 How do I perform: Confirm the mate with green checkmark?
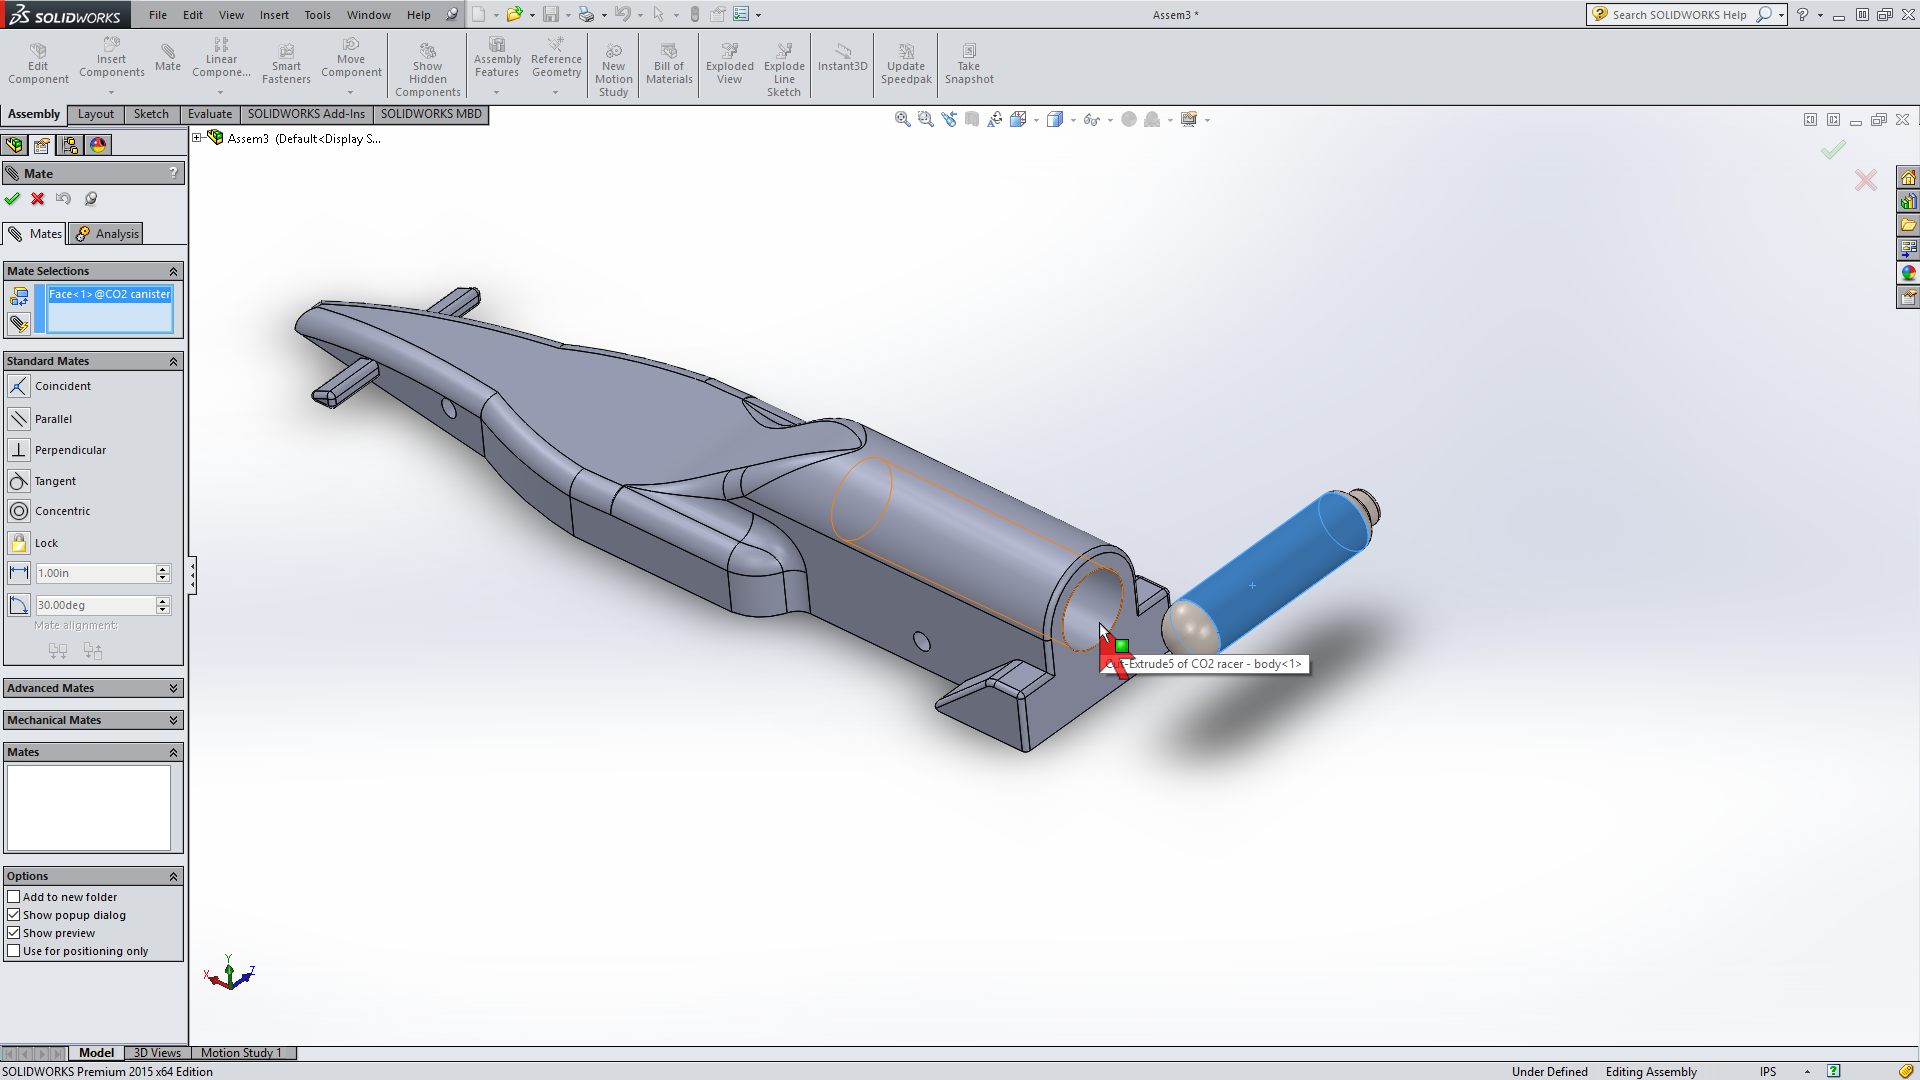coord(13,199)
